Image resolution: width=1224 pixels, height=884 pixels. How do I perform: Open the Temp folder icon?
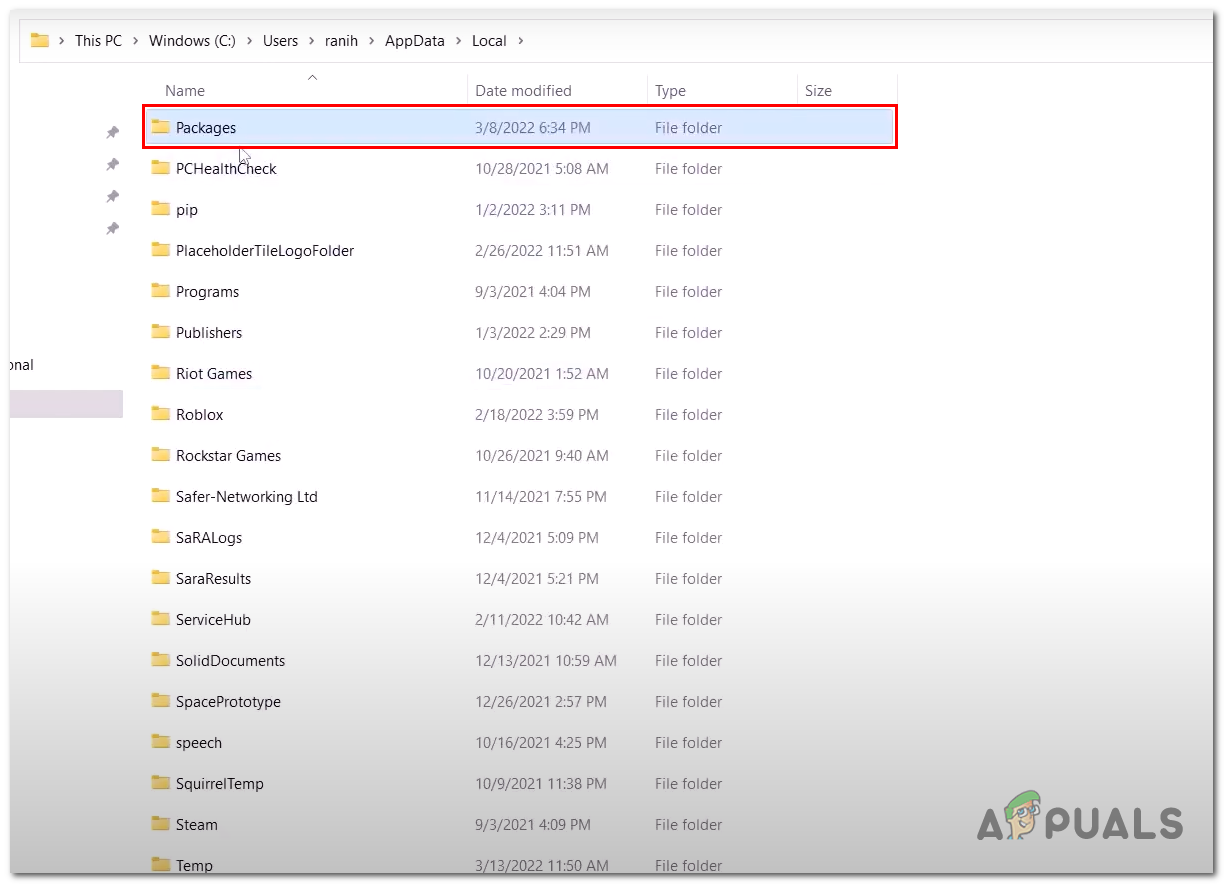[161, 865]
